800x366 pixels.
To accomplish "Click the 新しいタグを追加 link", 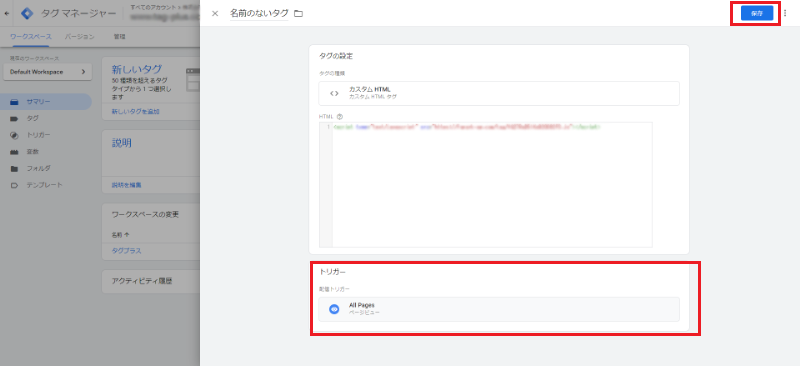I will point(135,111).
